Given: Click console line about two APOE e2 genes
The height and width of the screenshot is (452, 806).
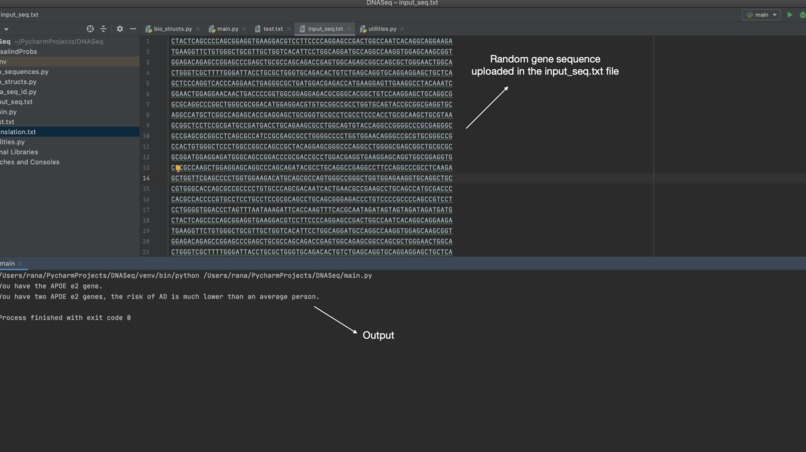Looking at the screenshot, I should pos(159,297).
